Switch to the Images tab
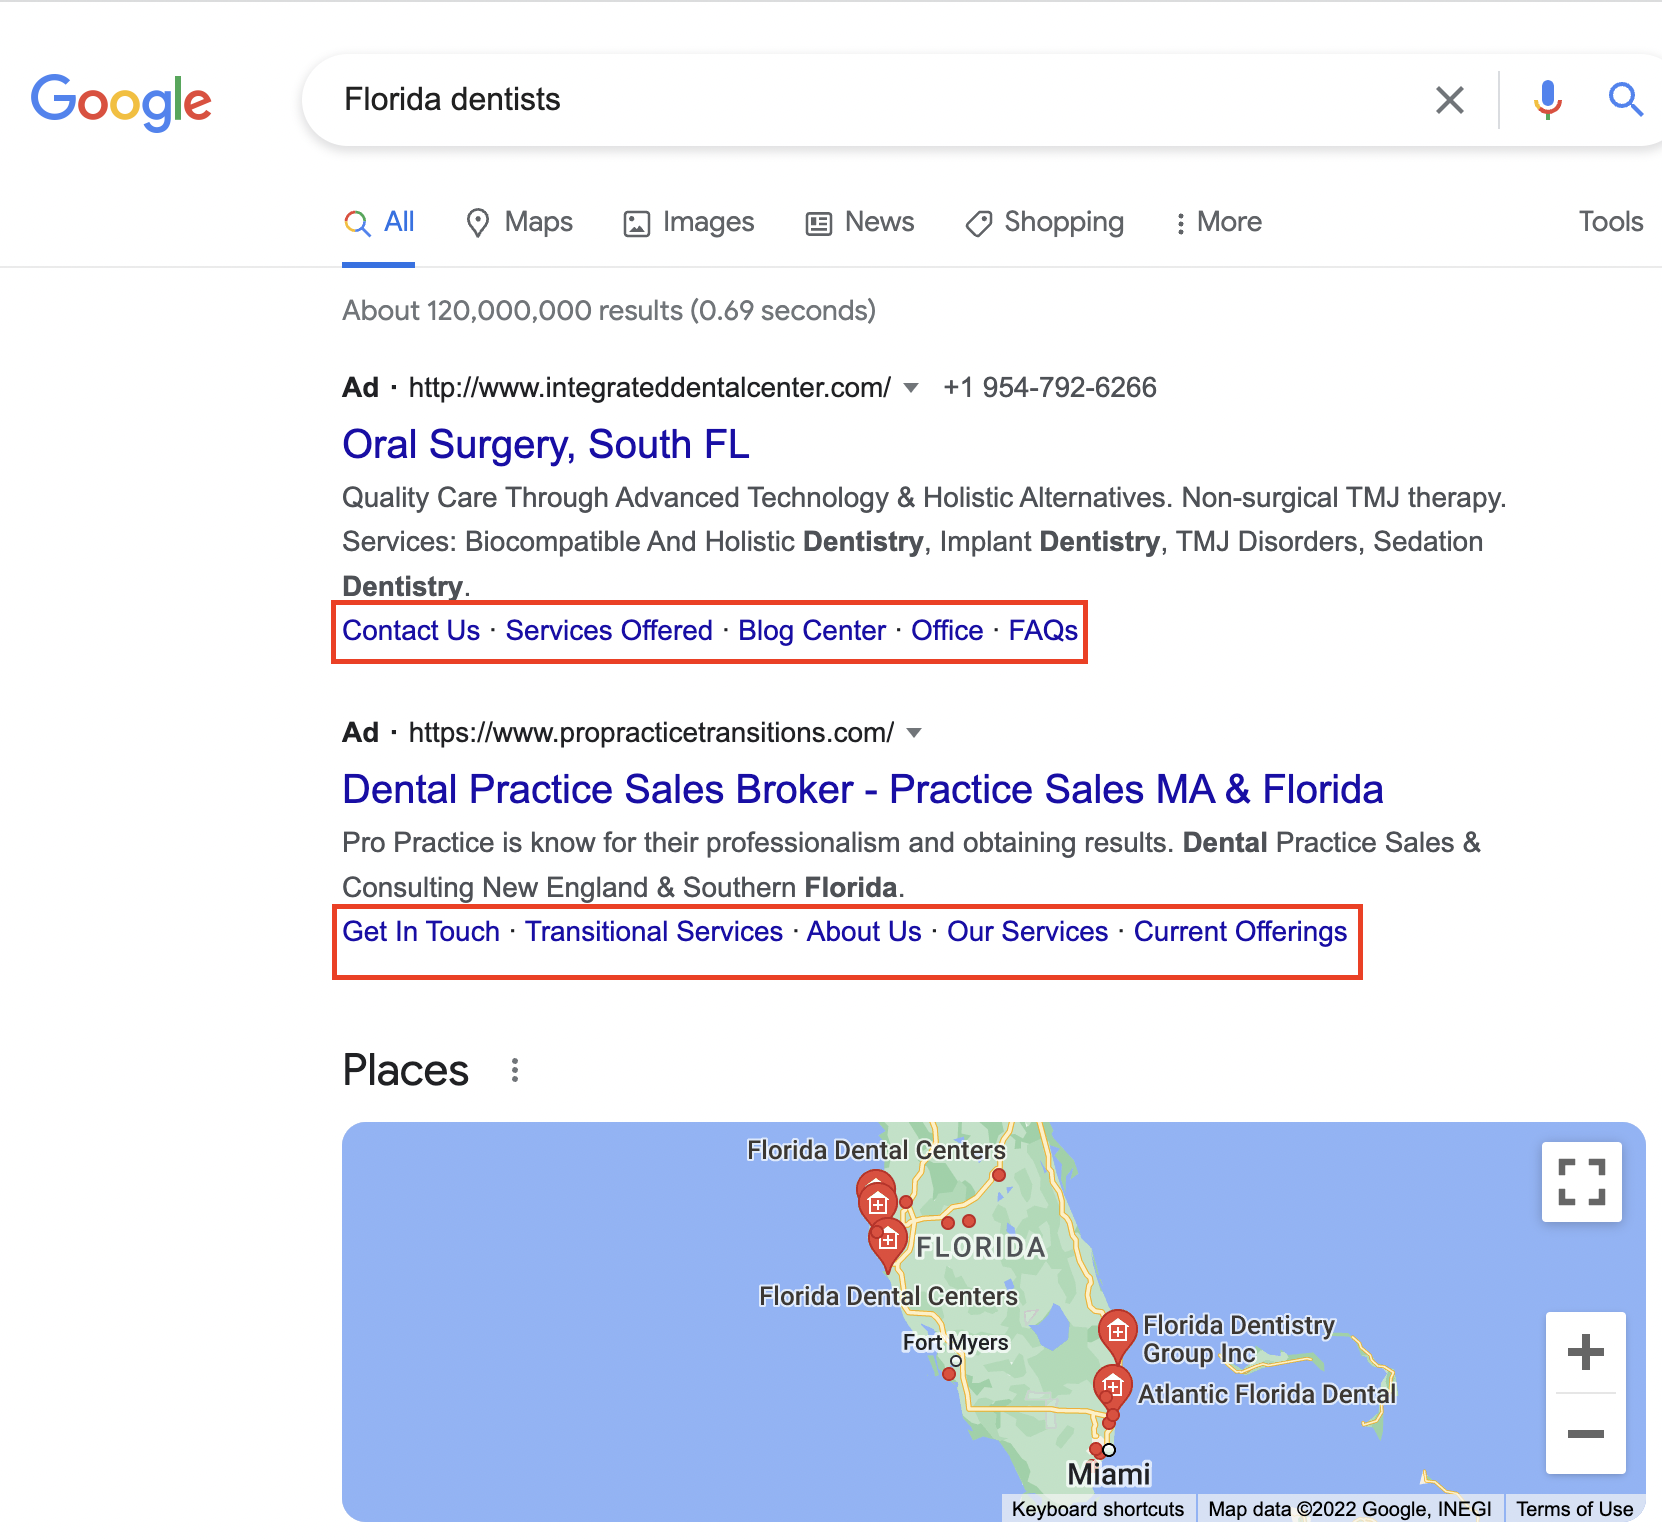The height and width of the screenshot is (1540, 1662). tap(689, 222)
